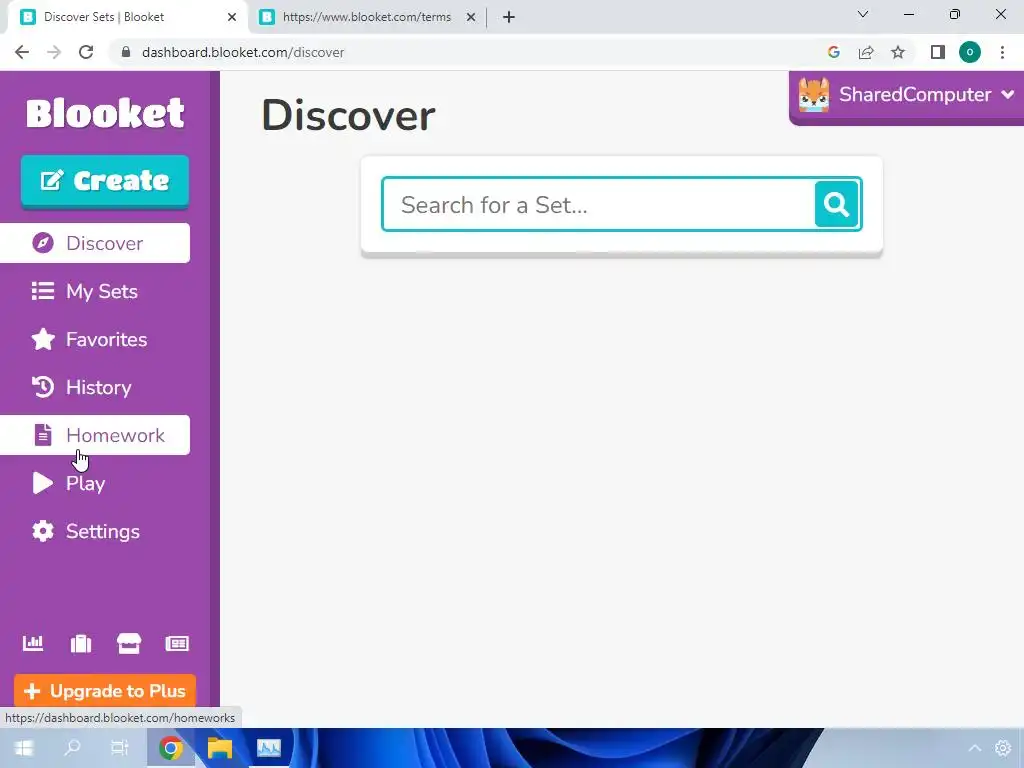Open the Discover sidebar item
The width and height of the screenshot is (1024, 768).
[x=95, y=243]
